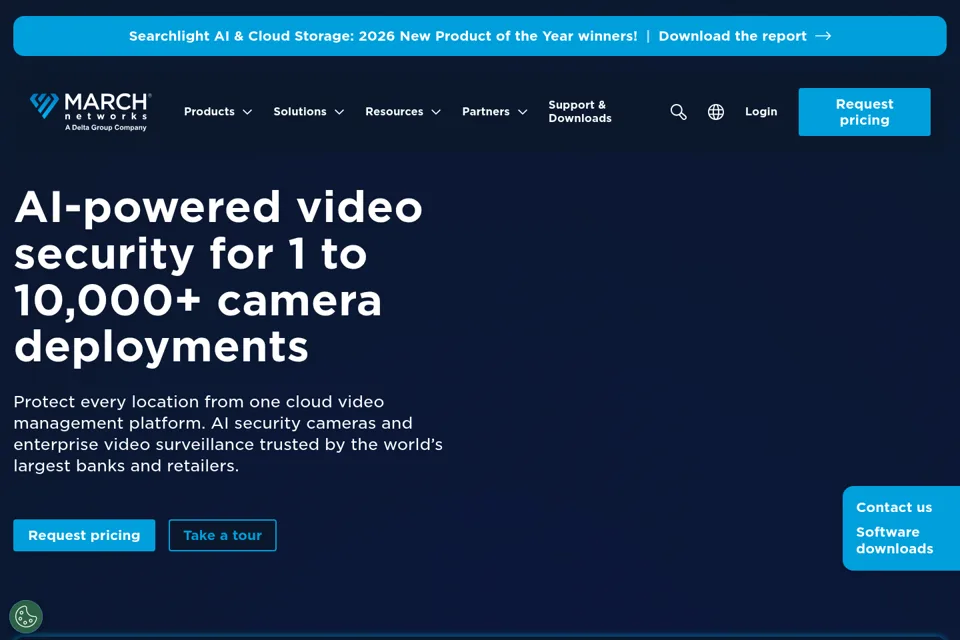Viewport: 960px width, 640px height.
Task: Click the March Networks logo
Action: pos(91,111)
